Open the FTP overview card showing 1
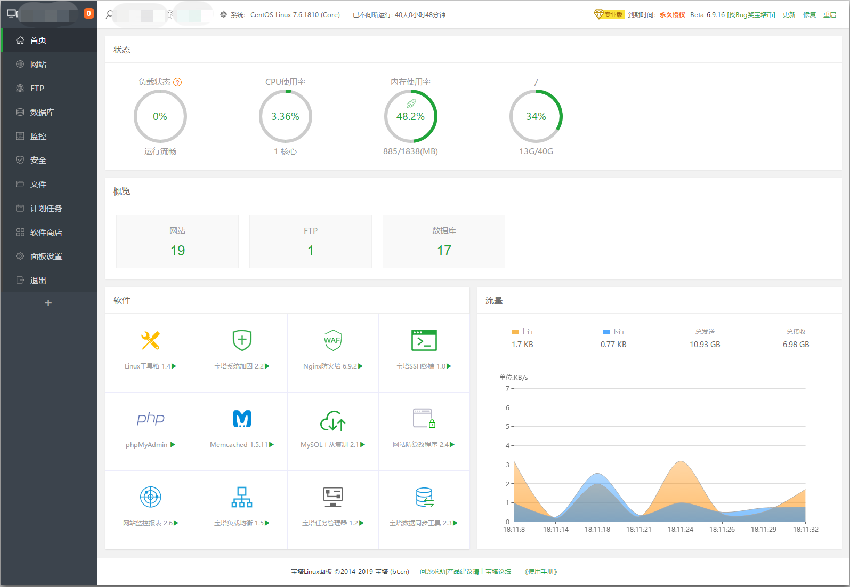 tap(311, 241)
